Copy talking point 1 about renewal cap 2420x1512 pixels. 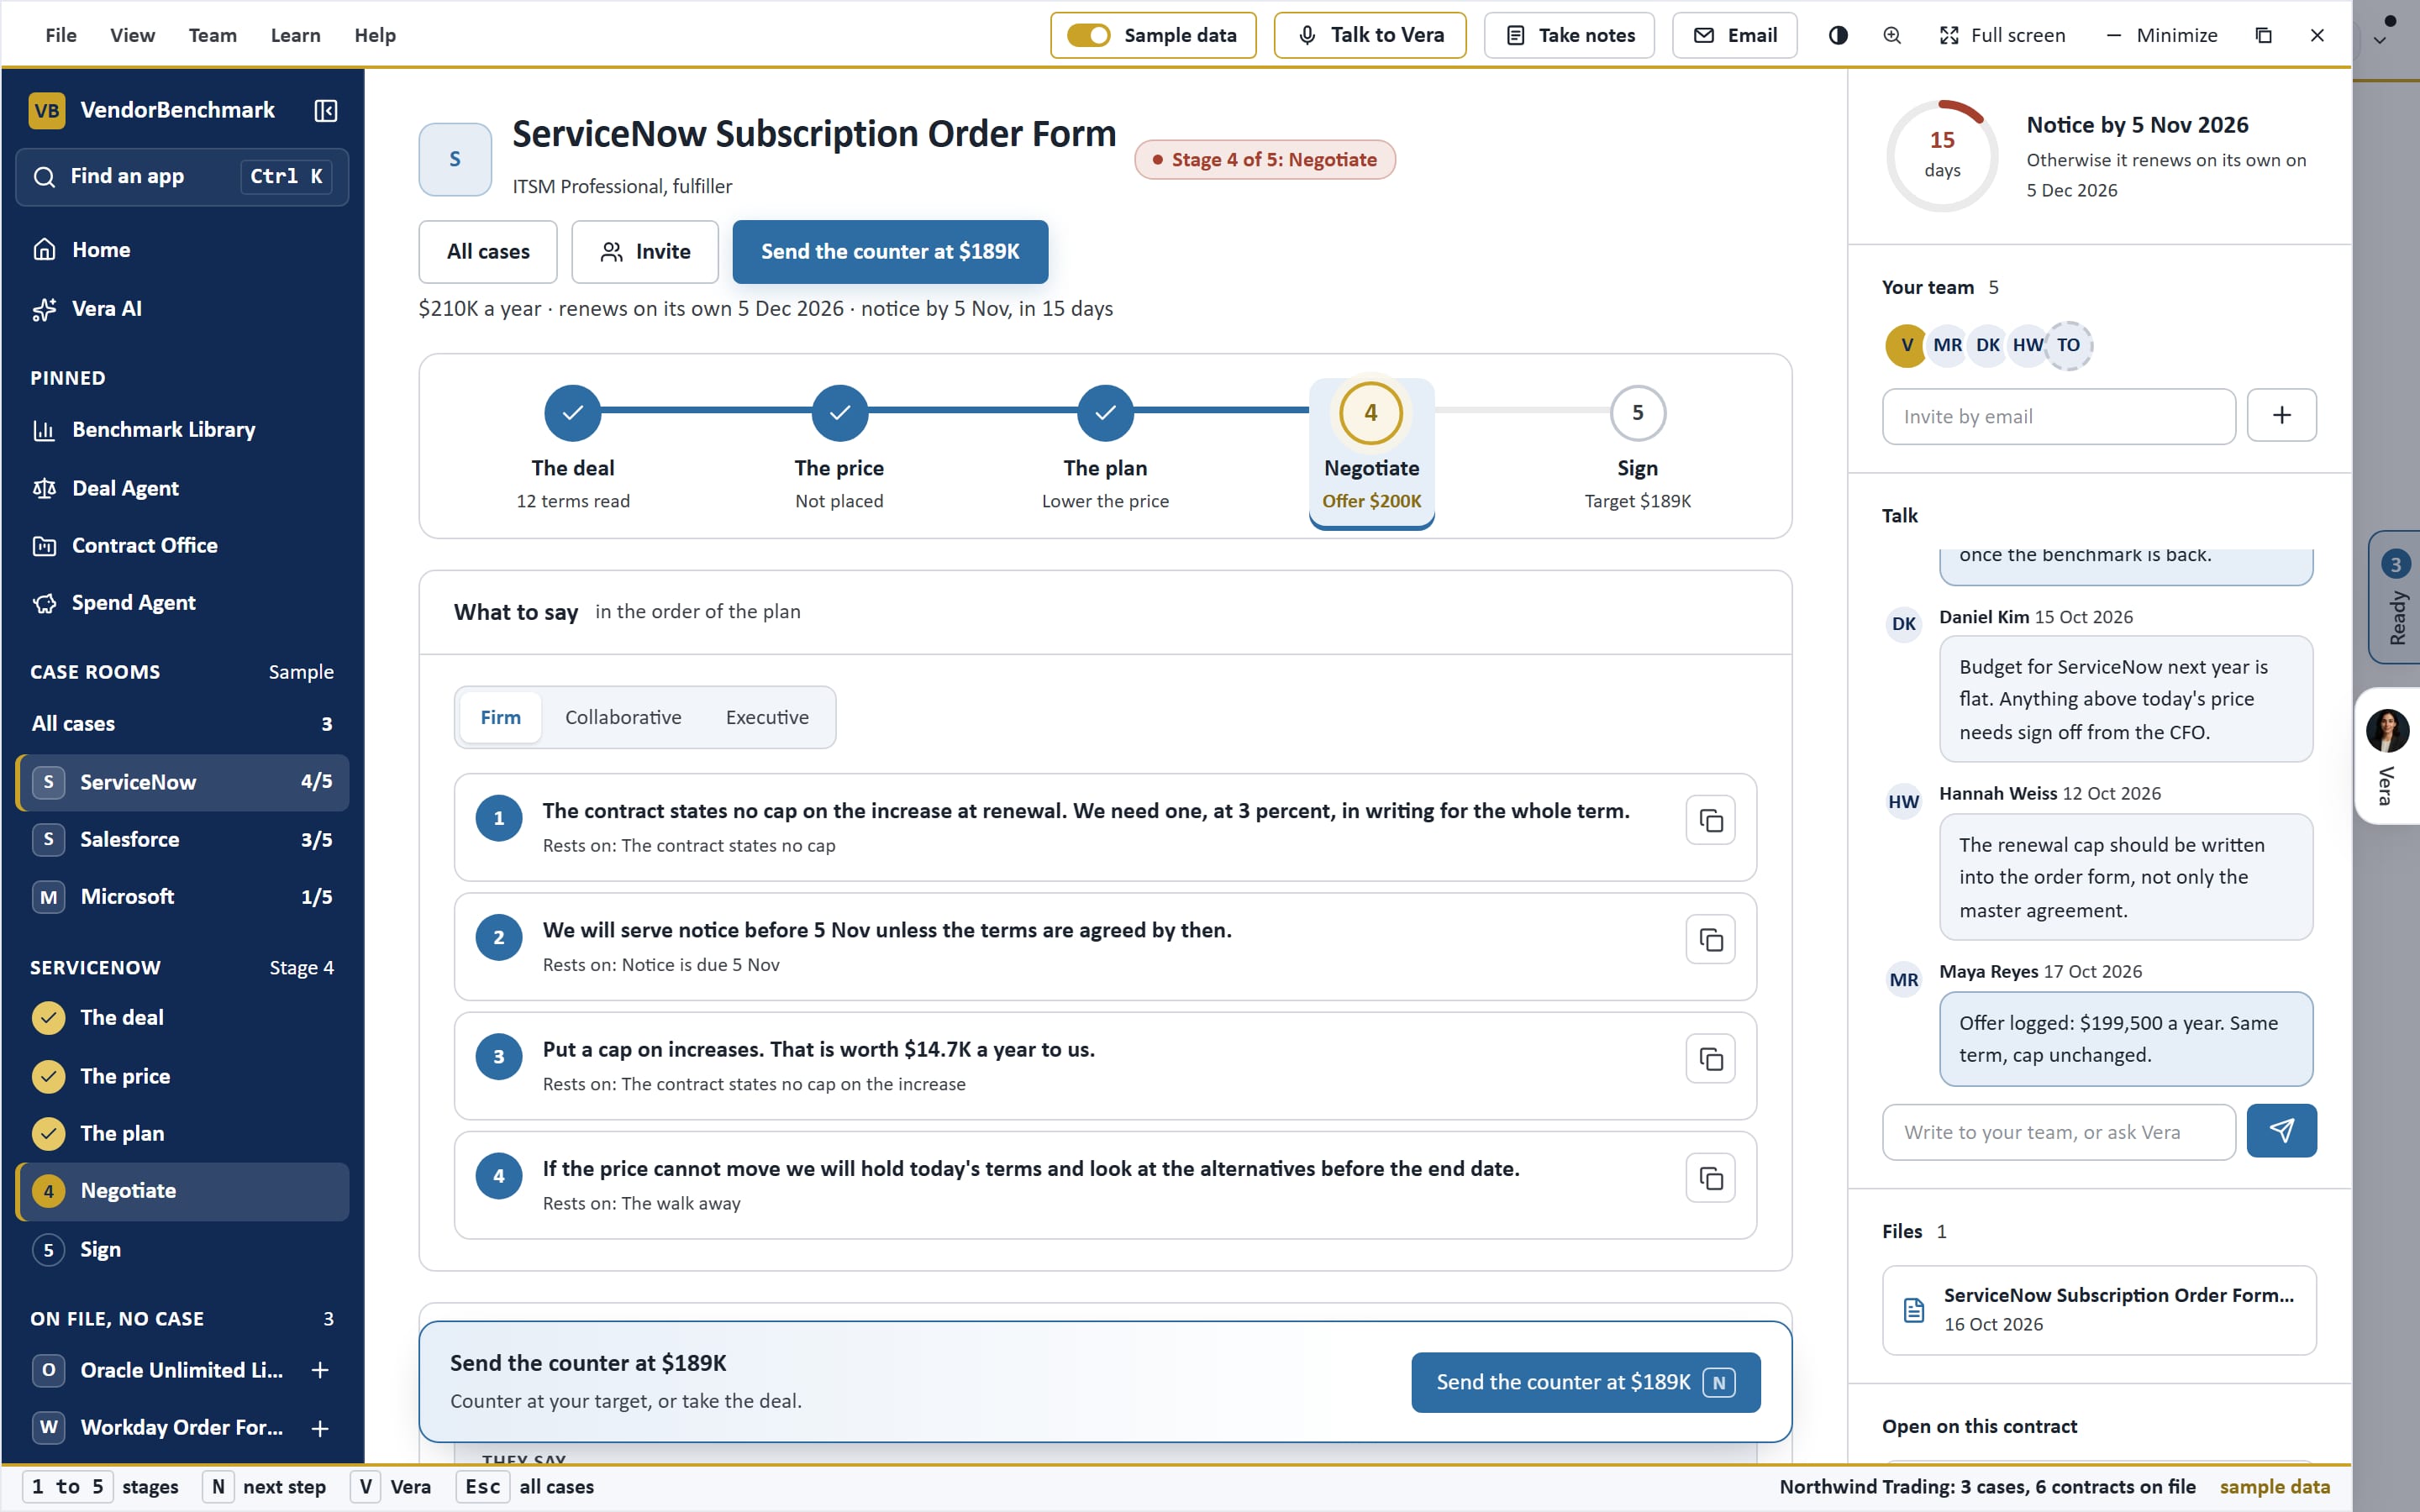(x=1710, y=821)
